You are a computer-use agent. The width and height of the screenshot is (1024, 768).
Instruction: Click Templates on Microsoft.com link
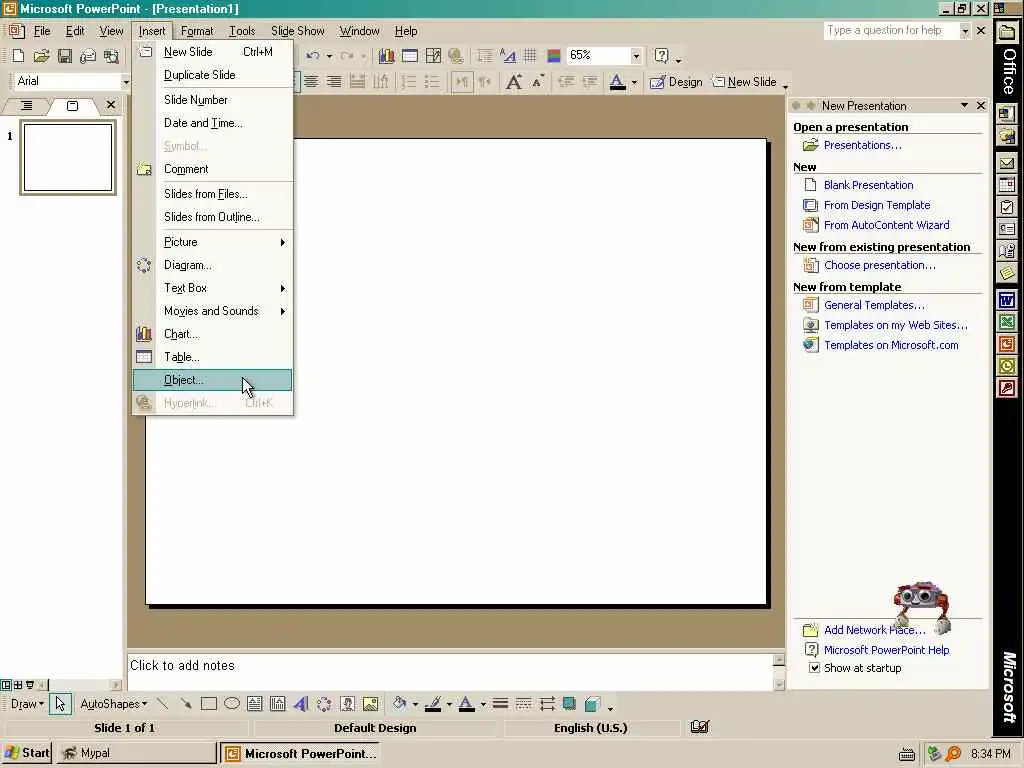891,345
